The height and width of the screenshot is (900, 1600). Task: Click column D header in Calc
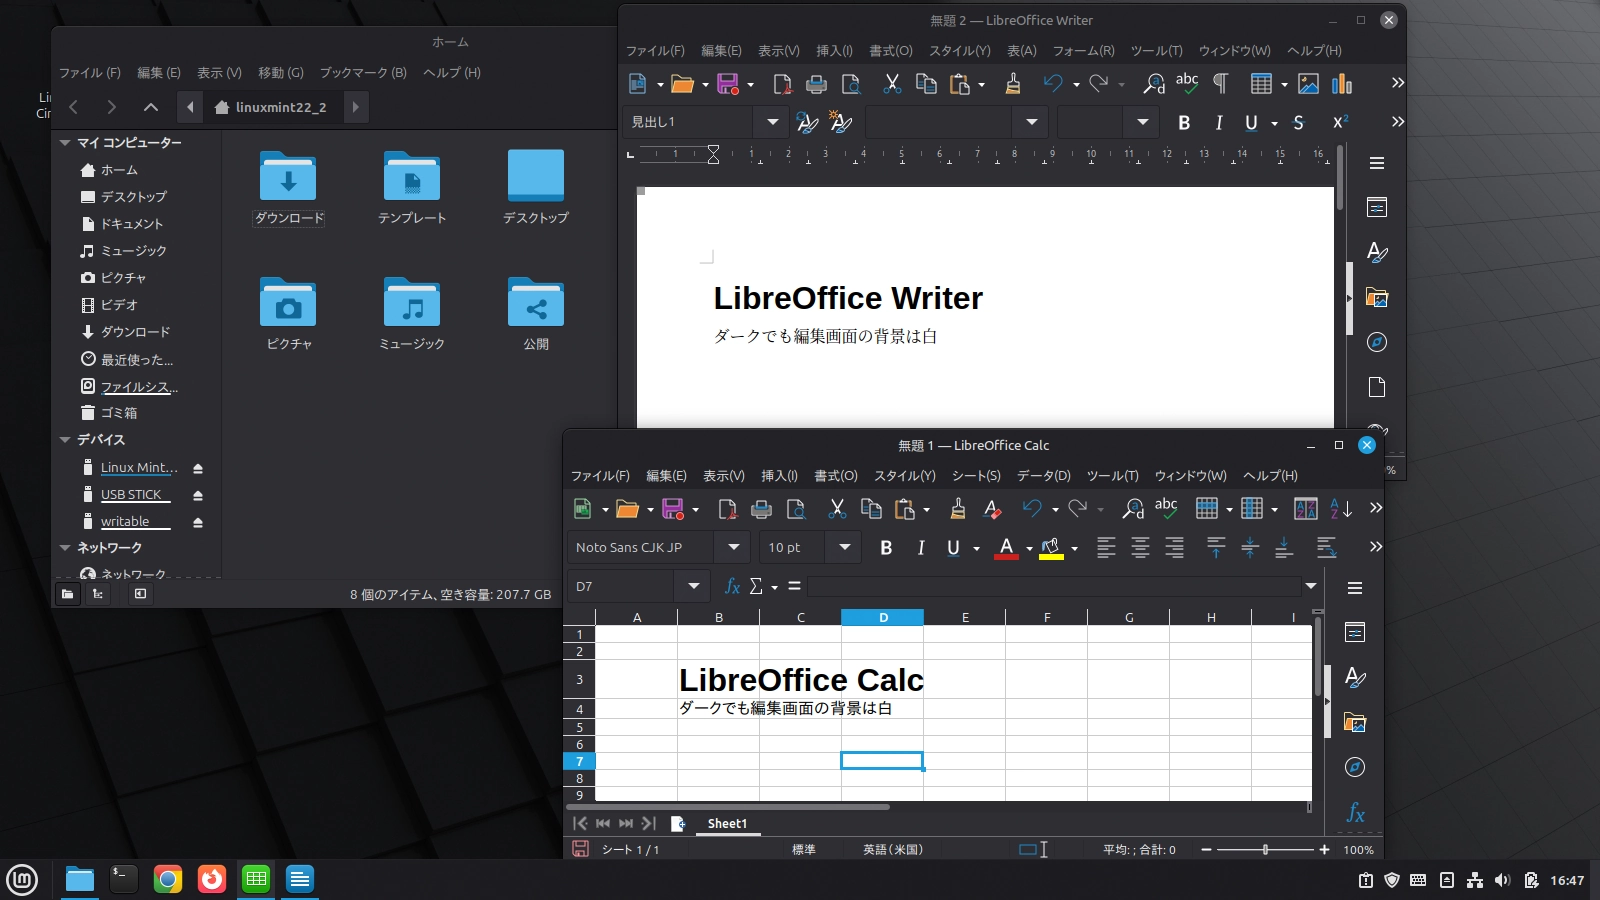pos(882,617)
